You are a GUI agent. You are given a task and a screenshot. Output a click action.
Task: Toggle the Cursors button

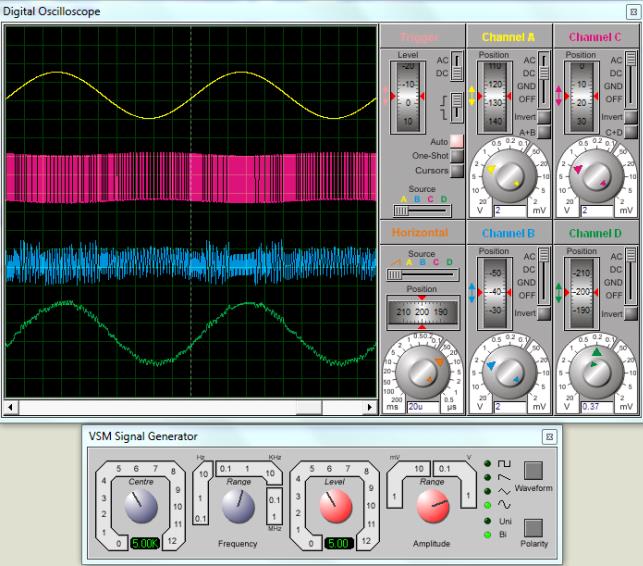pos(456,170)
